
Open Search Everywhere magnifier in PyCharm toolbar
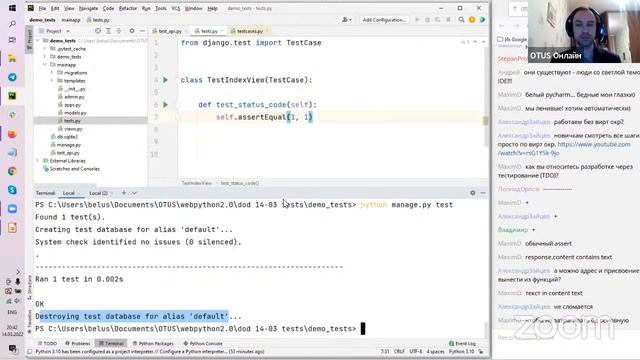click(x=461, y=20)
